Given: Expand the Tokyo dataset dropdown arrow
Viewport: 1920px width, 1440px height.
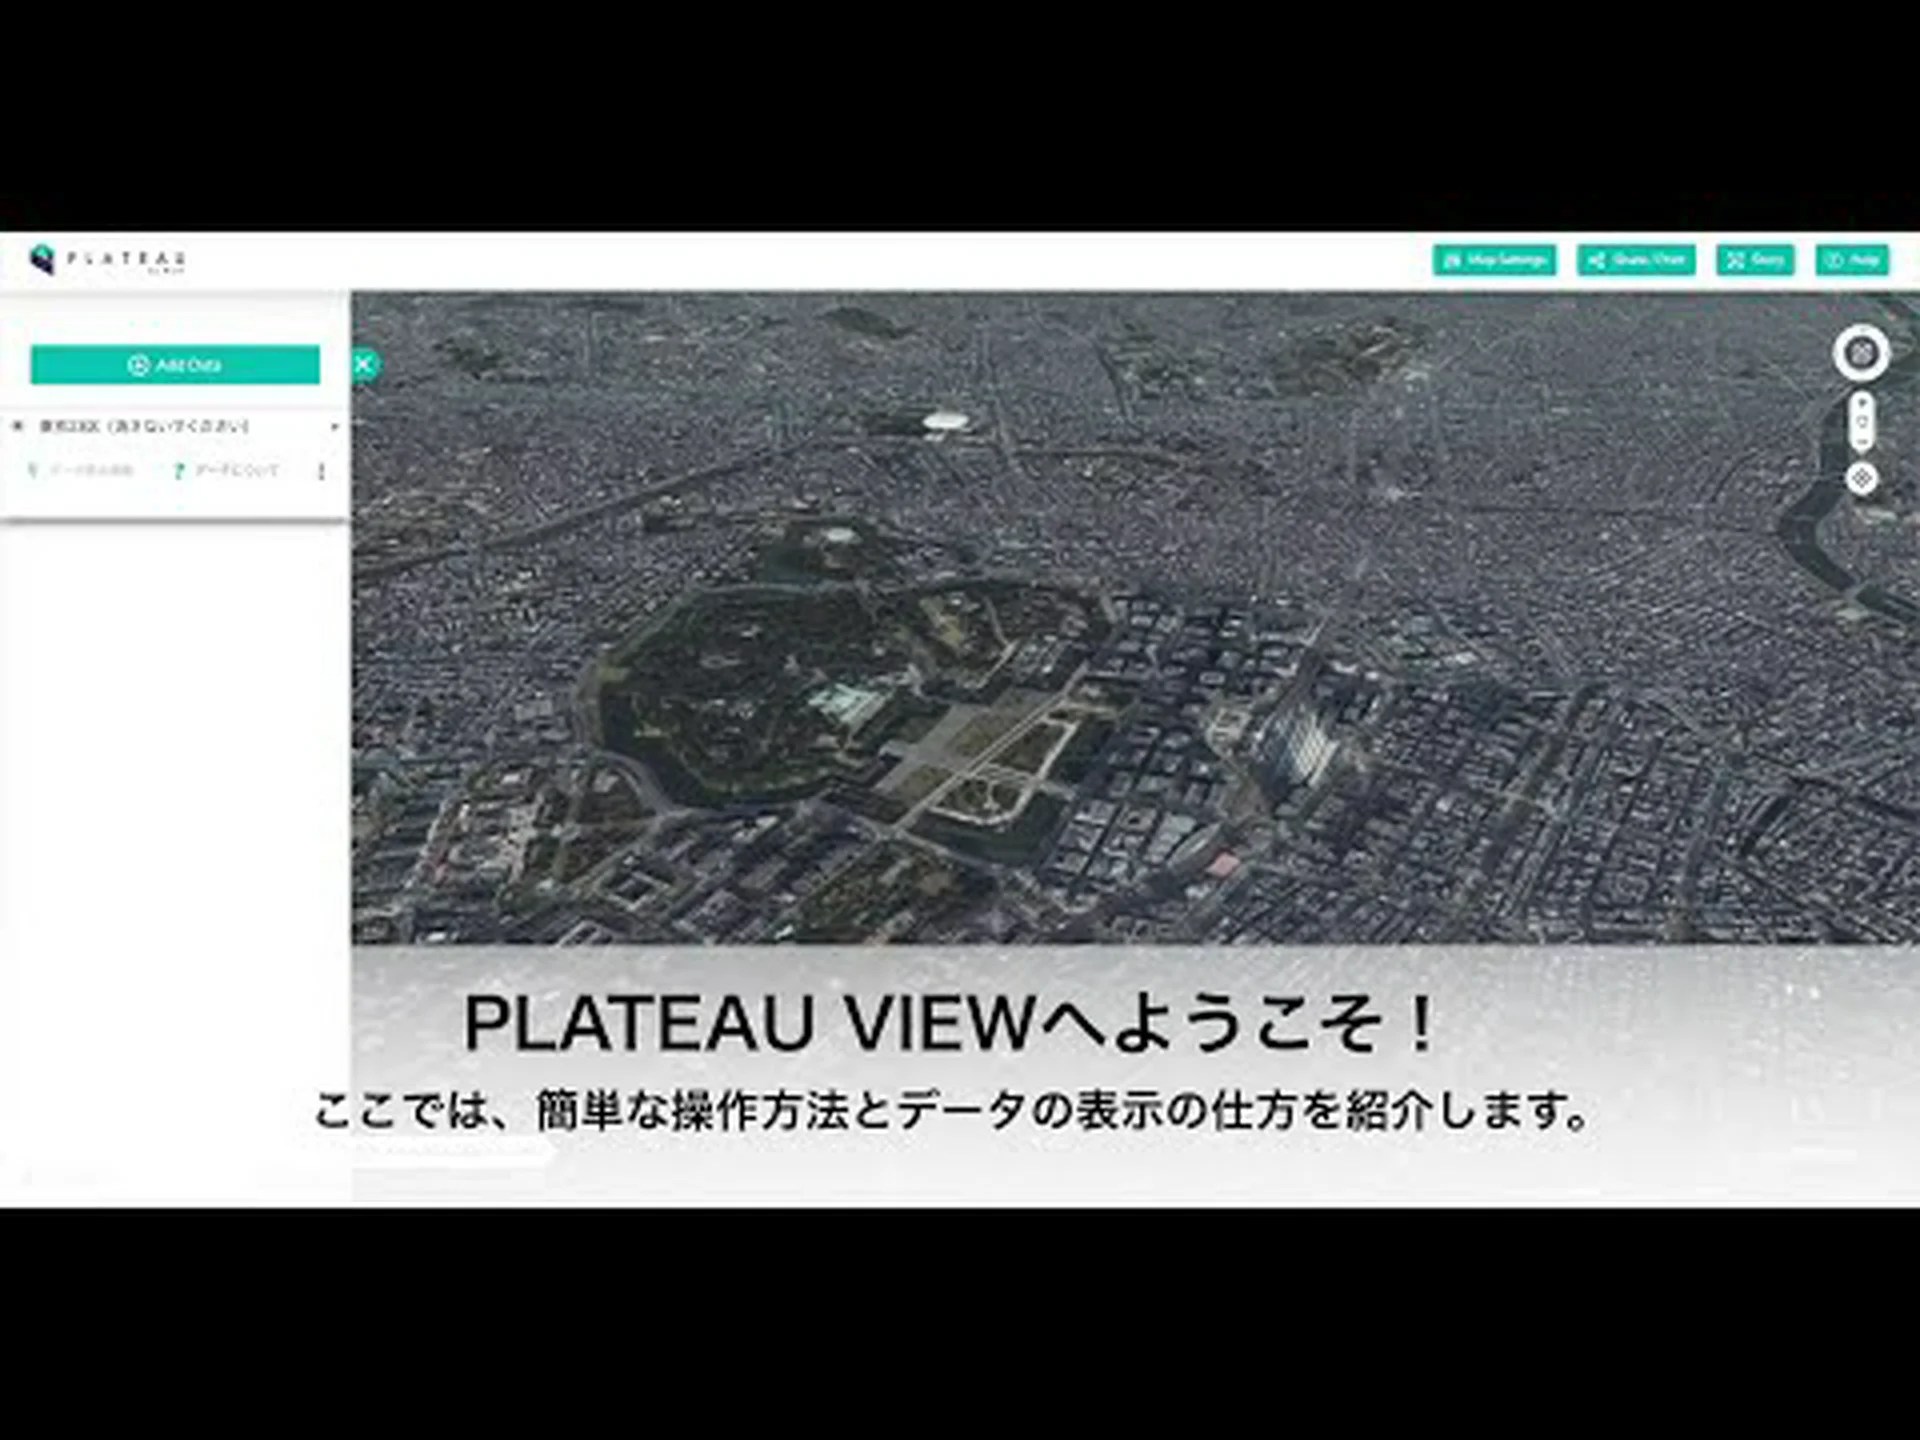Looking at the screenshot, I should pos(334,427).
